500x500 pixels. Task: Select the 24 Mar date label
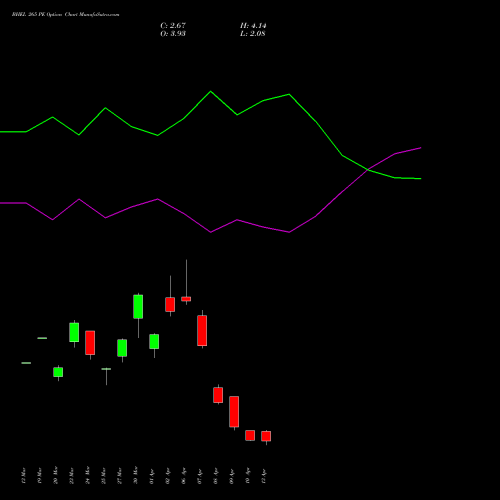point(88,475)
